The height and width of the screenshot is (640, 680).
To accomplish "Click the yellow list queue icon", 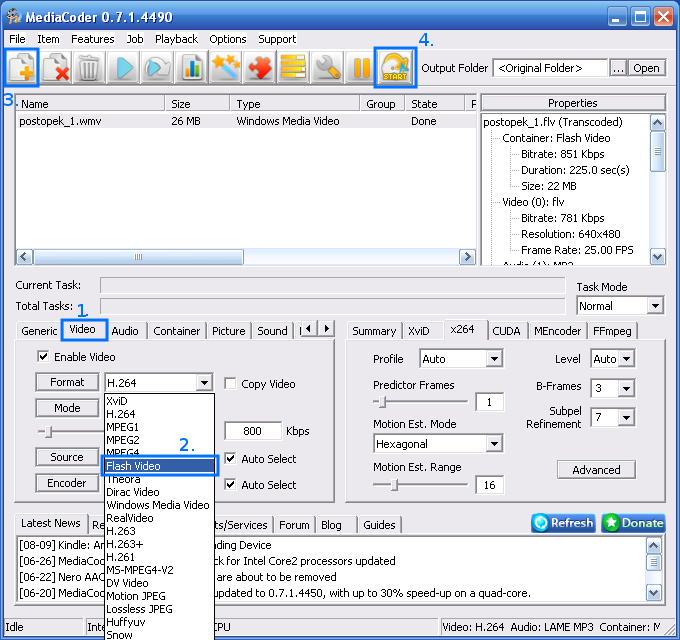I will click(x=293, y=68).
